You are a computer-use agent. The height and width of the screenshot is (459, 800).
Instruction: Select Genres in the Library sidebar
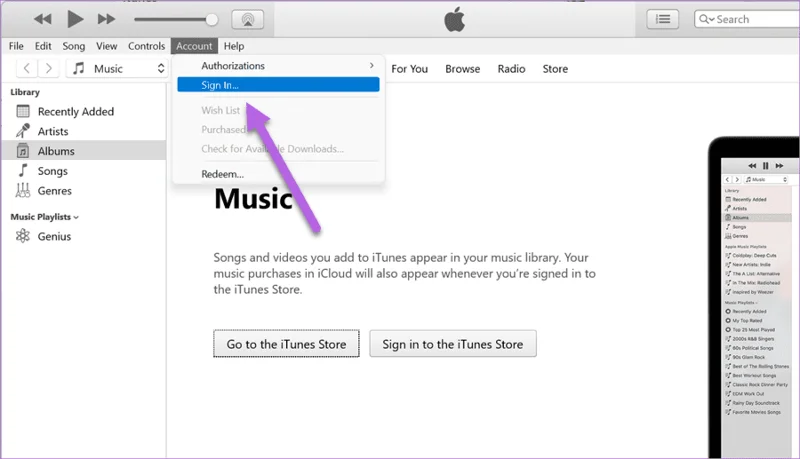point(84,191)
